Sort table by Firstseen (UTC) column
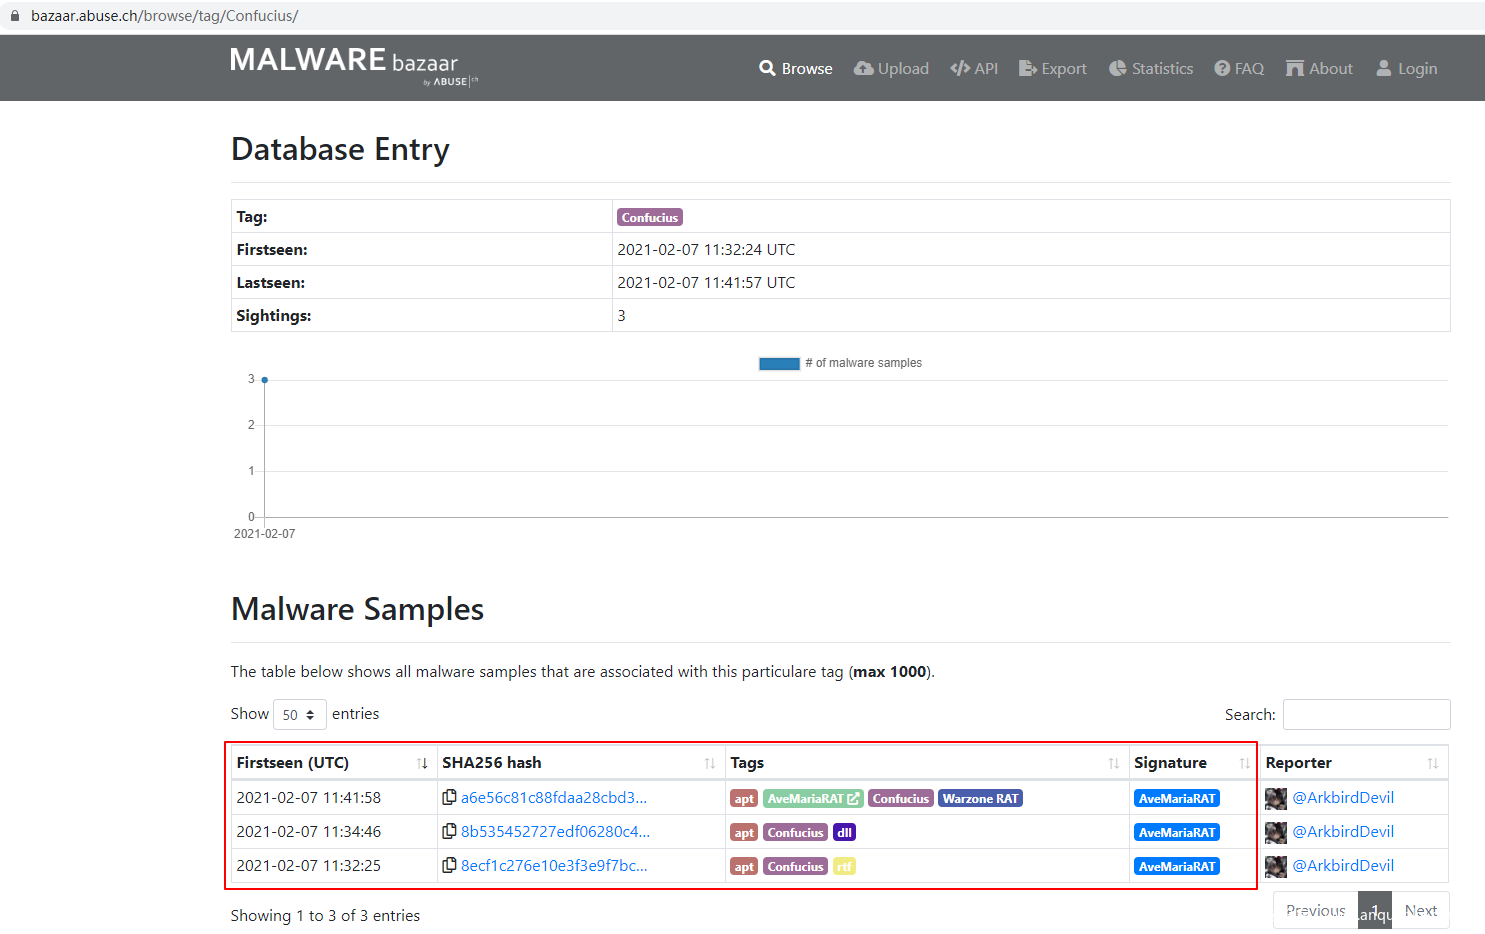1485x934 pixels. [x=331, y=763]
